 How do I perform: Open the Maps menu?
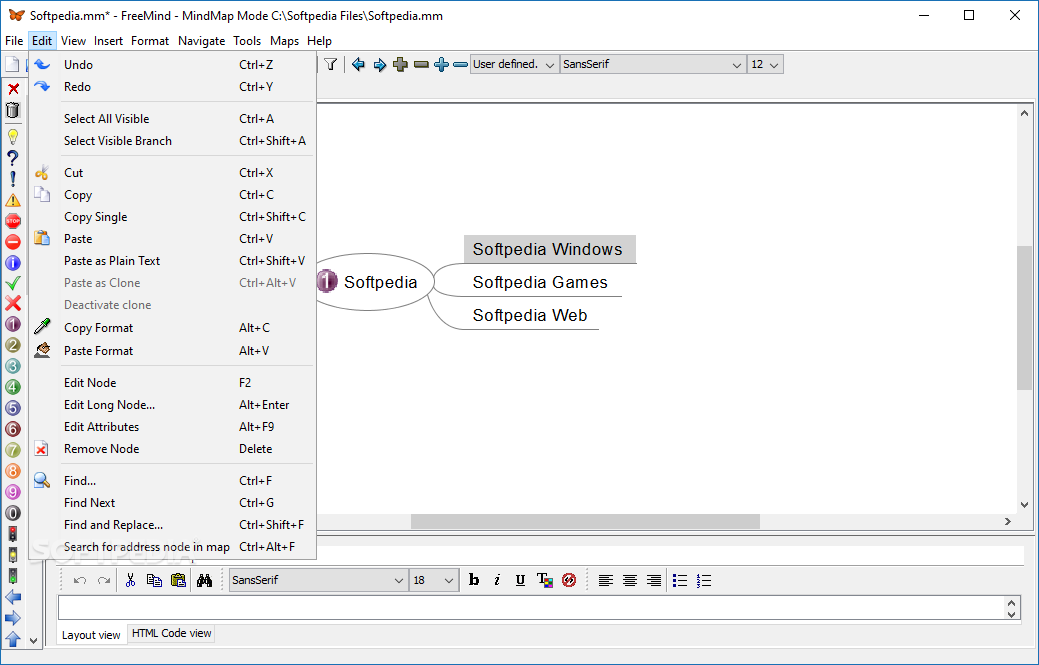[284, 40]
